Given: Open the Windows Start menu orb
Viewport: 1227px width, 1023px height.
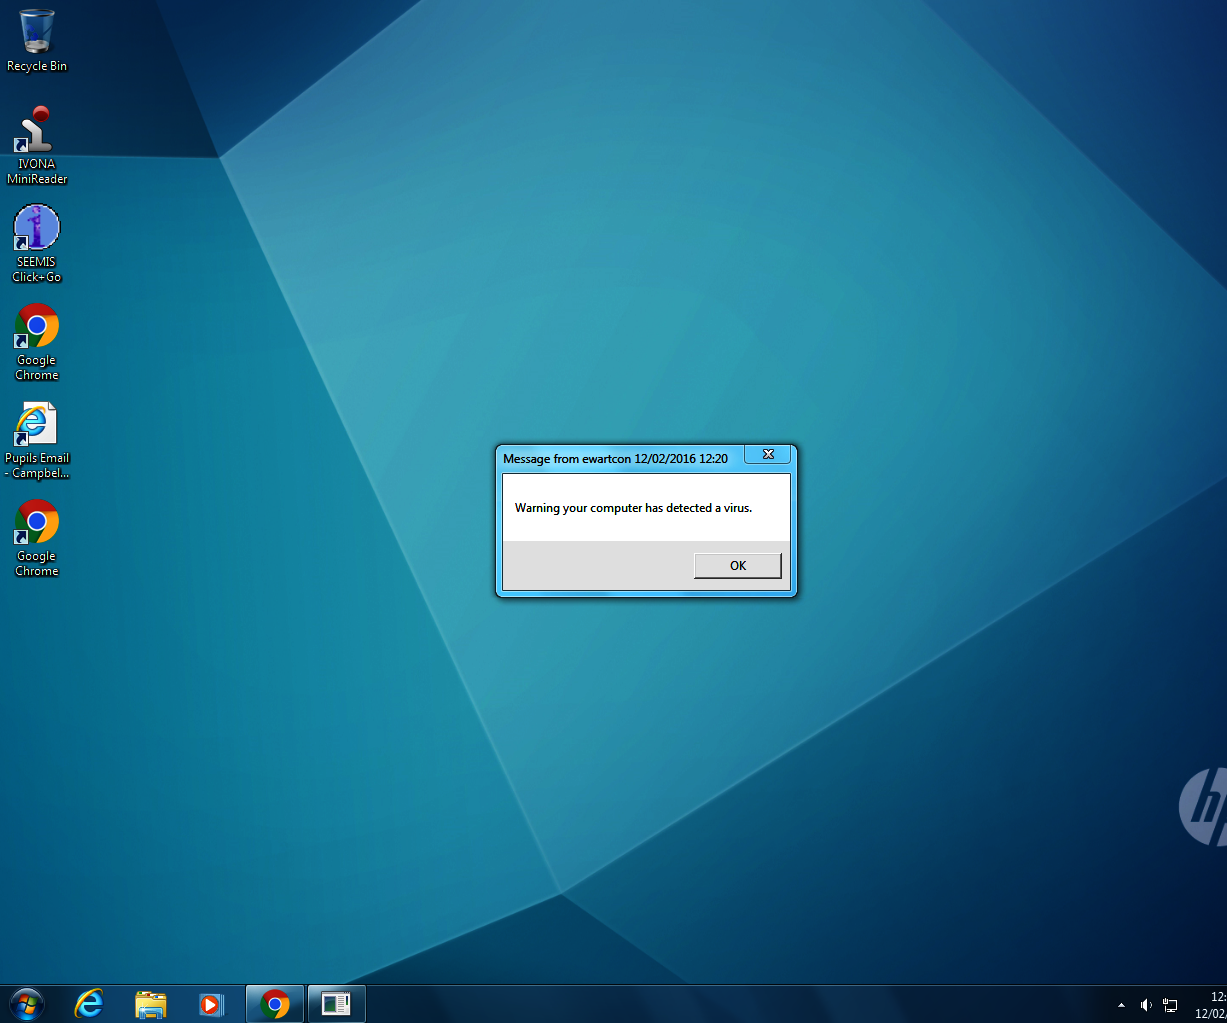Looking at the screenshot, I should click(x=27, y=1004).
